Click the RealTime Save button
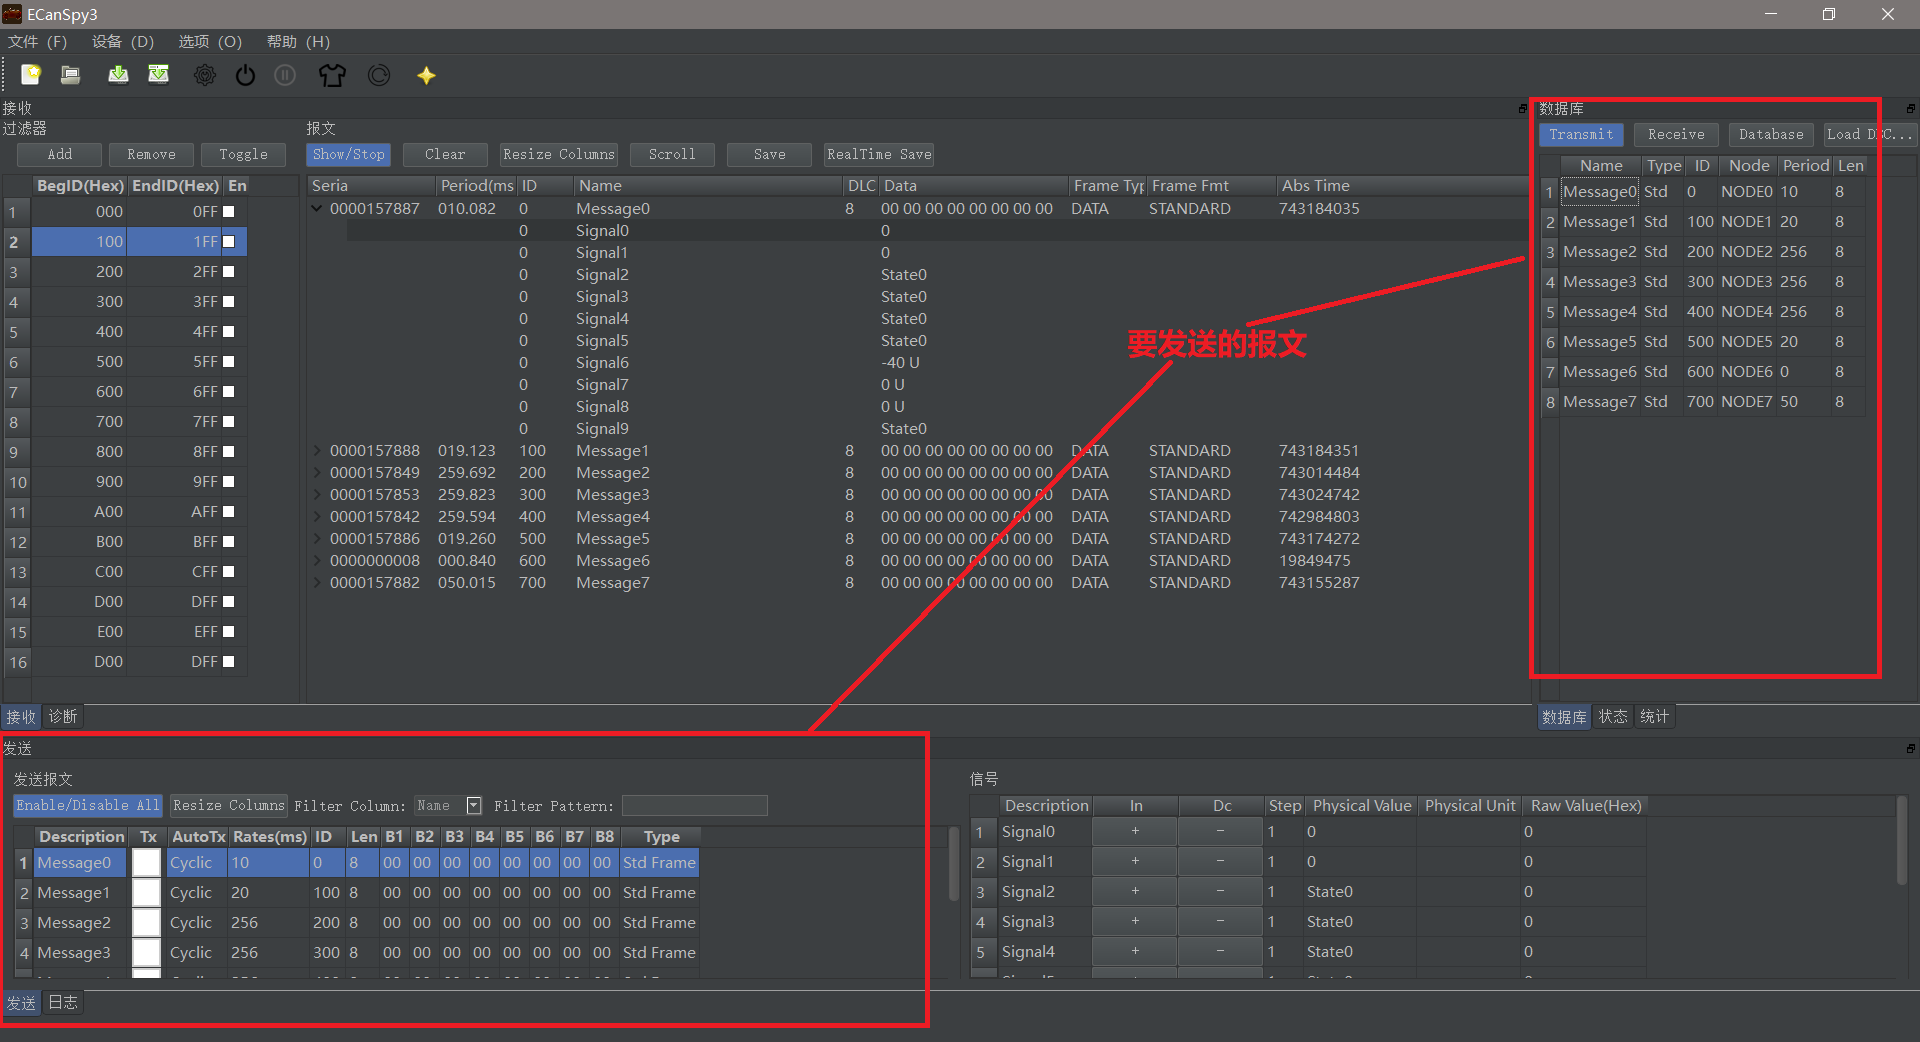Image resolution: width=1920 pixels, height=1042 pixels. click(879, 154)
